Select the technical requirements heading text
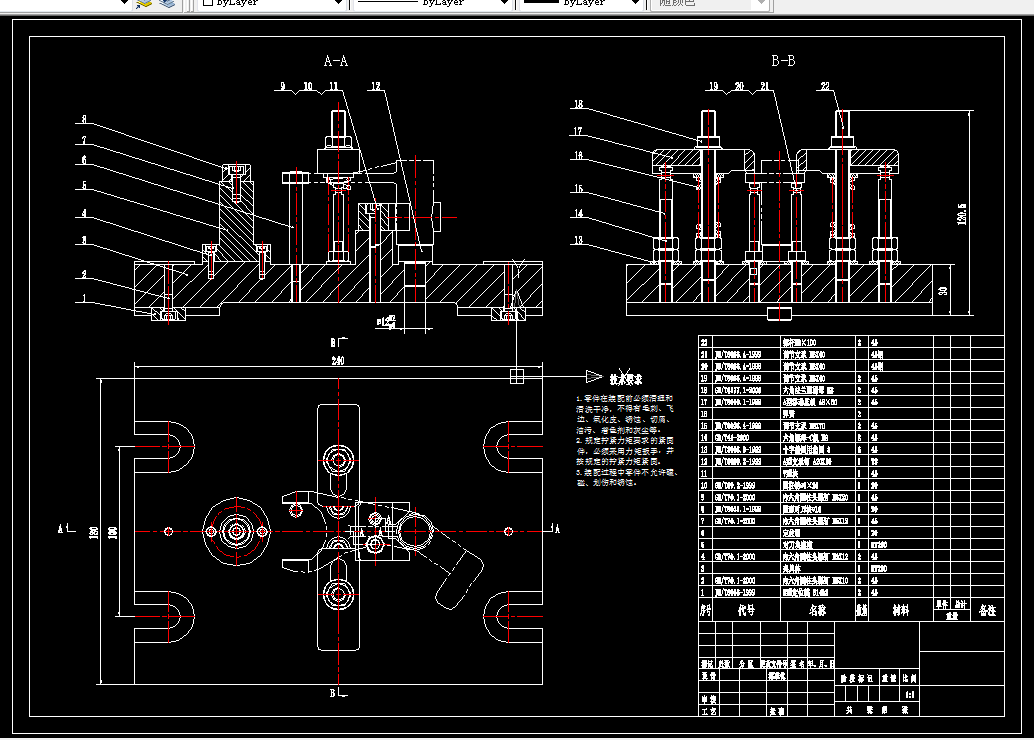 [626, 379]
